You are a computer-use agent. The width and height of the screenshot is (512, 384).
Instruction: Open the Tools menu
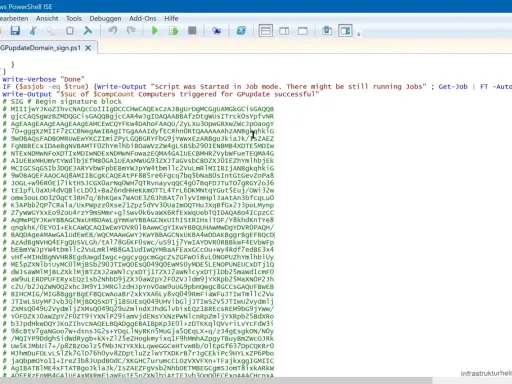pos(74,18)
